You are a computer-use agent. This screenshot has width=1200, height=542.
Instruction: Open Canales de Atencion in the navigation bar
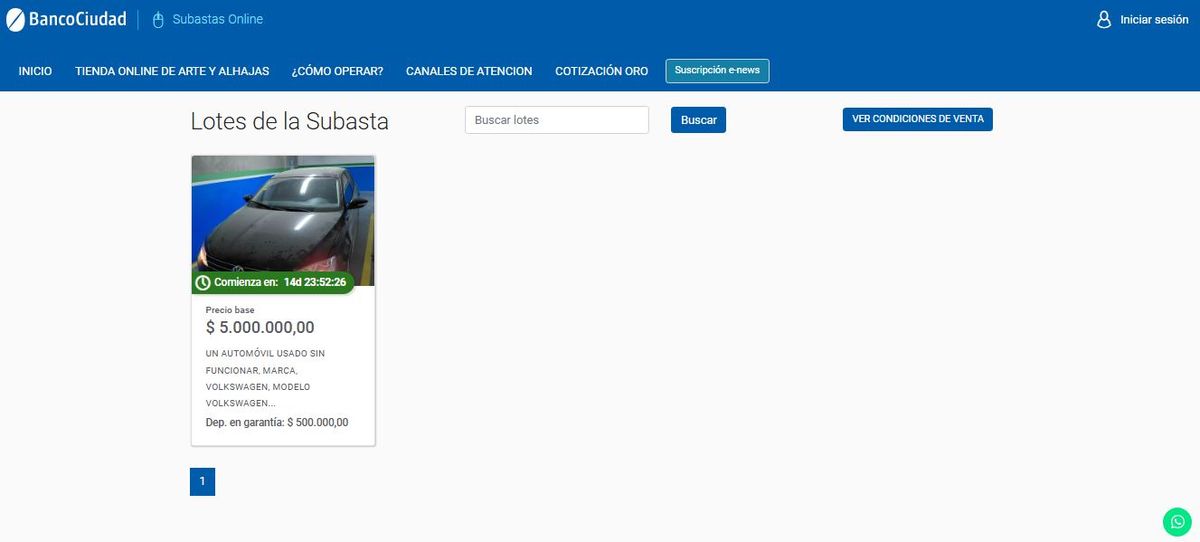469,71
